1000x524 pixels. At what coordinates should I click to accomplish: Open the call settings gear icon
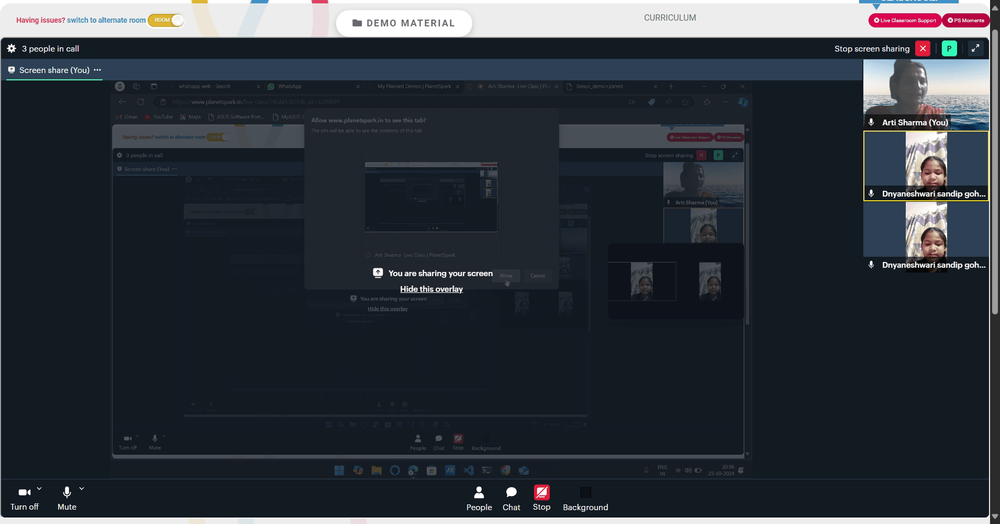11,48
